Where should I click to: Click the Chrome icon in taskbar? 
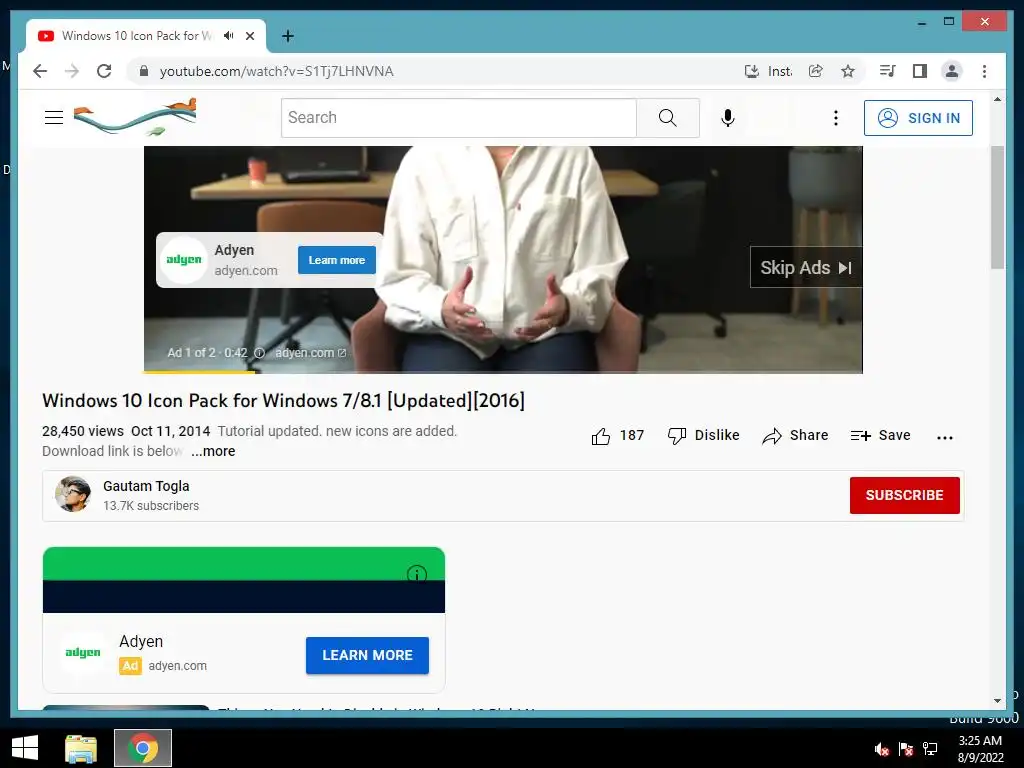click(x=143, y=748)
